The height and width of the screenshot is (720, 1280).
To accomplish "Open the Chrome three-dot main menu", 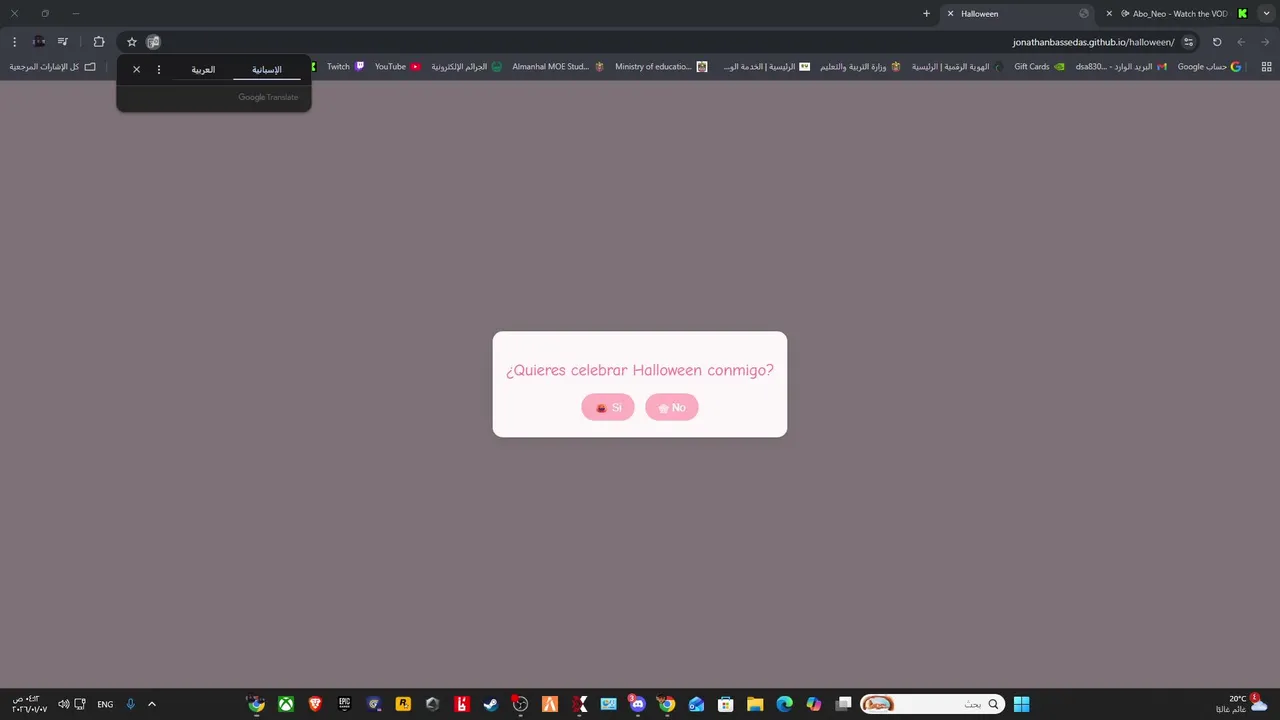I will point(14,42).
